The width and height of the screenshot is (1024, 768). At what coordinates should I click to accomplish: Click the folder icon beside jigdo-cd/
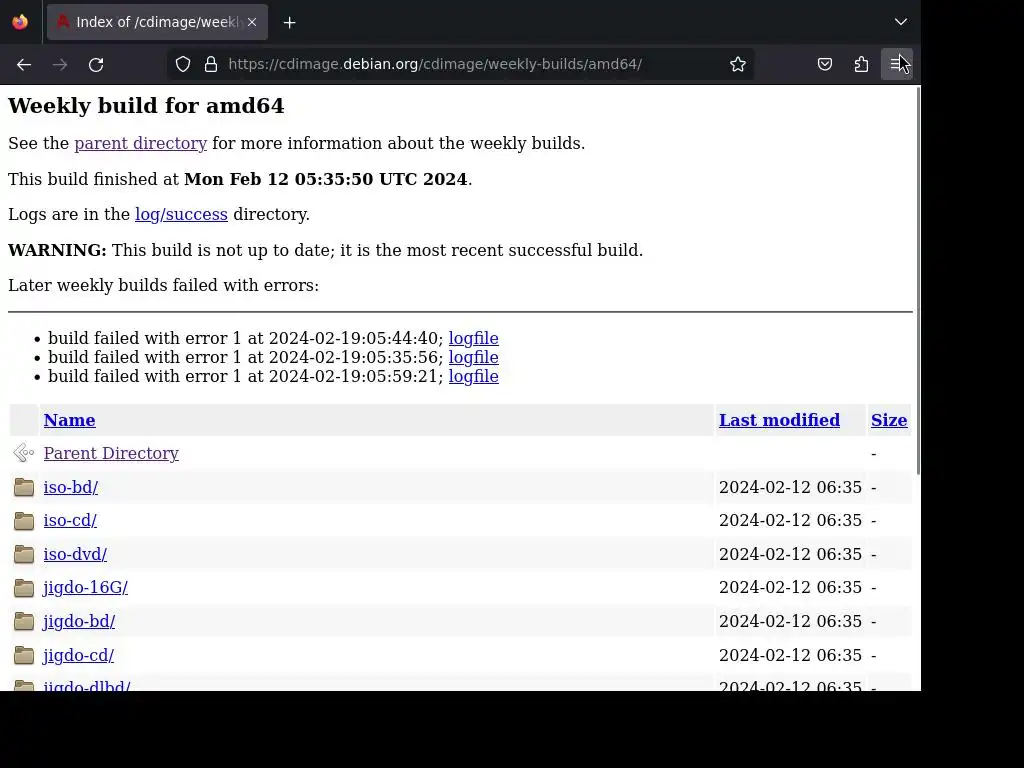pos(24,654)
